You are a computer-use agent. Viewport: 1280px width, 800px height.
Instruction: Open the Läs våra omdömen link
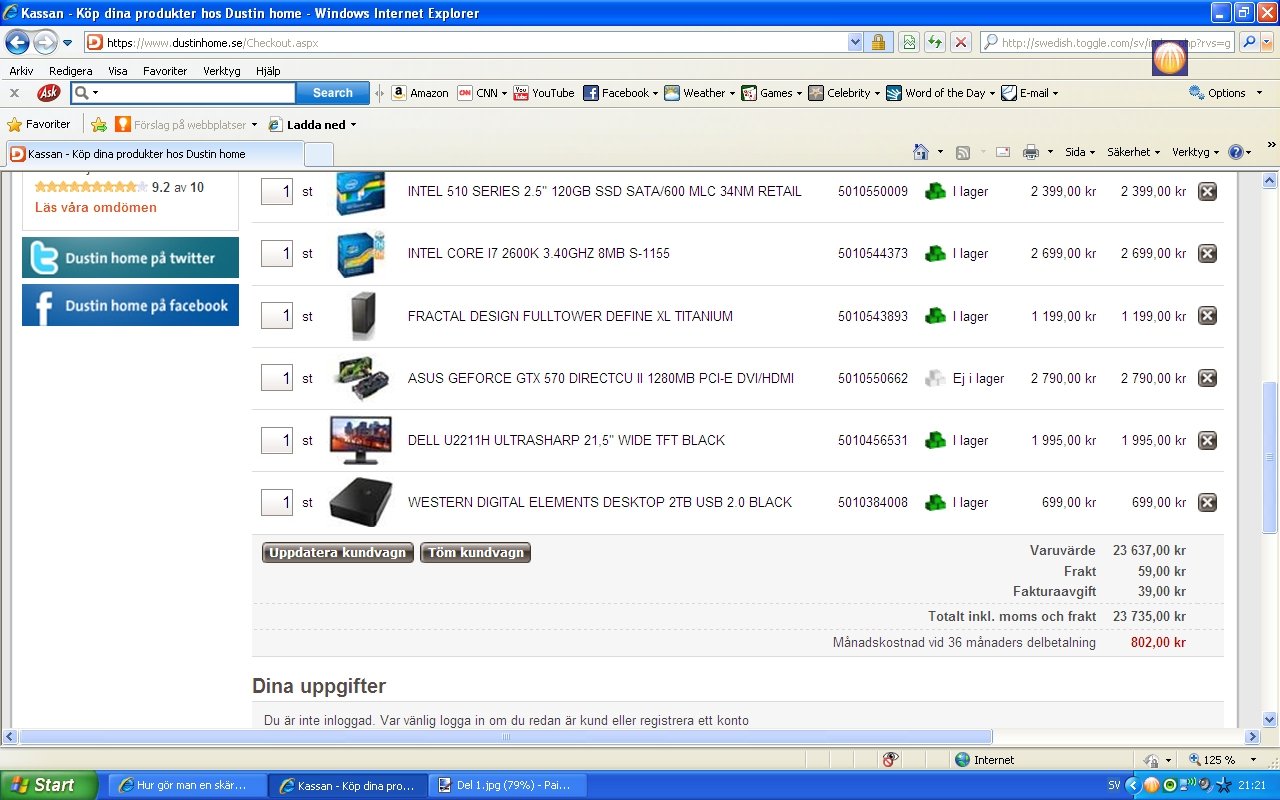[x=96, y=207]
